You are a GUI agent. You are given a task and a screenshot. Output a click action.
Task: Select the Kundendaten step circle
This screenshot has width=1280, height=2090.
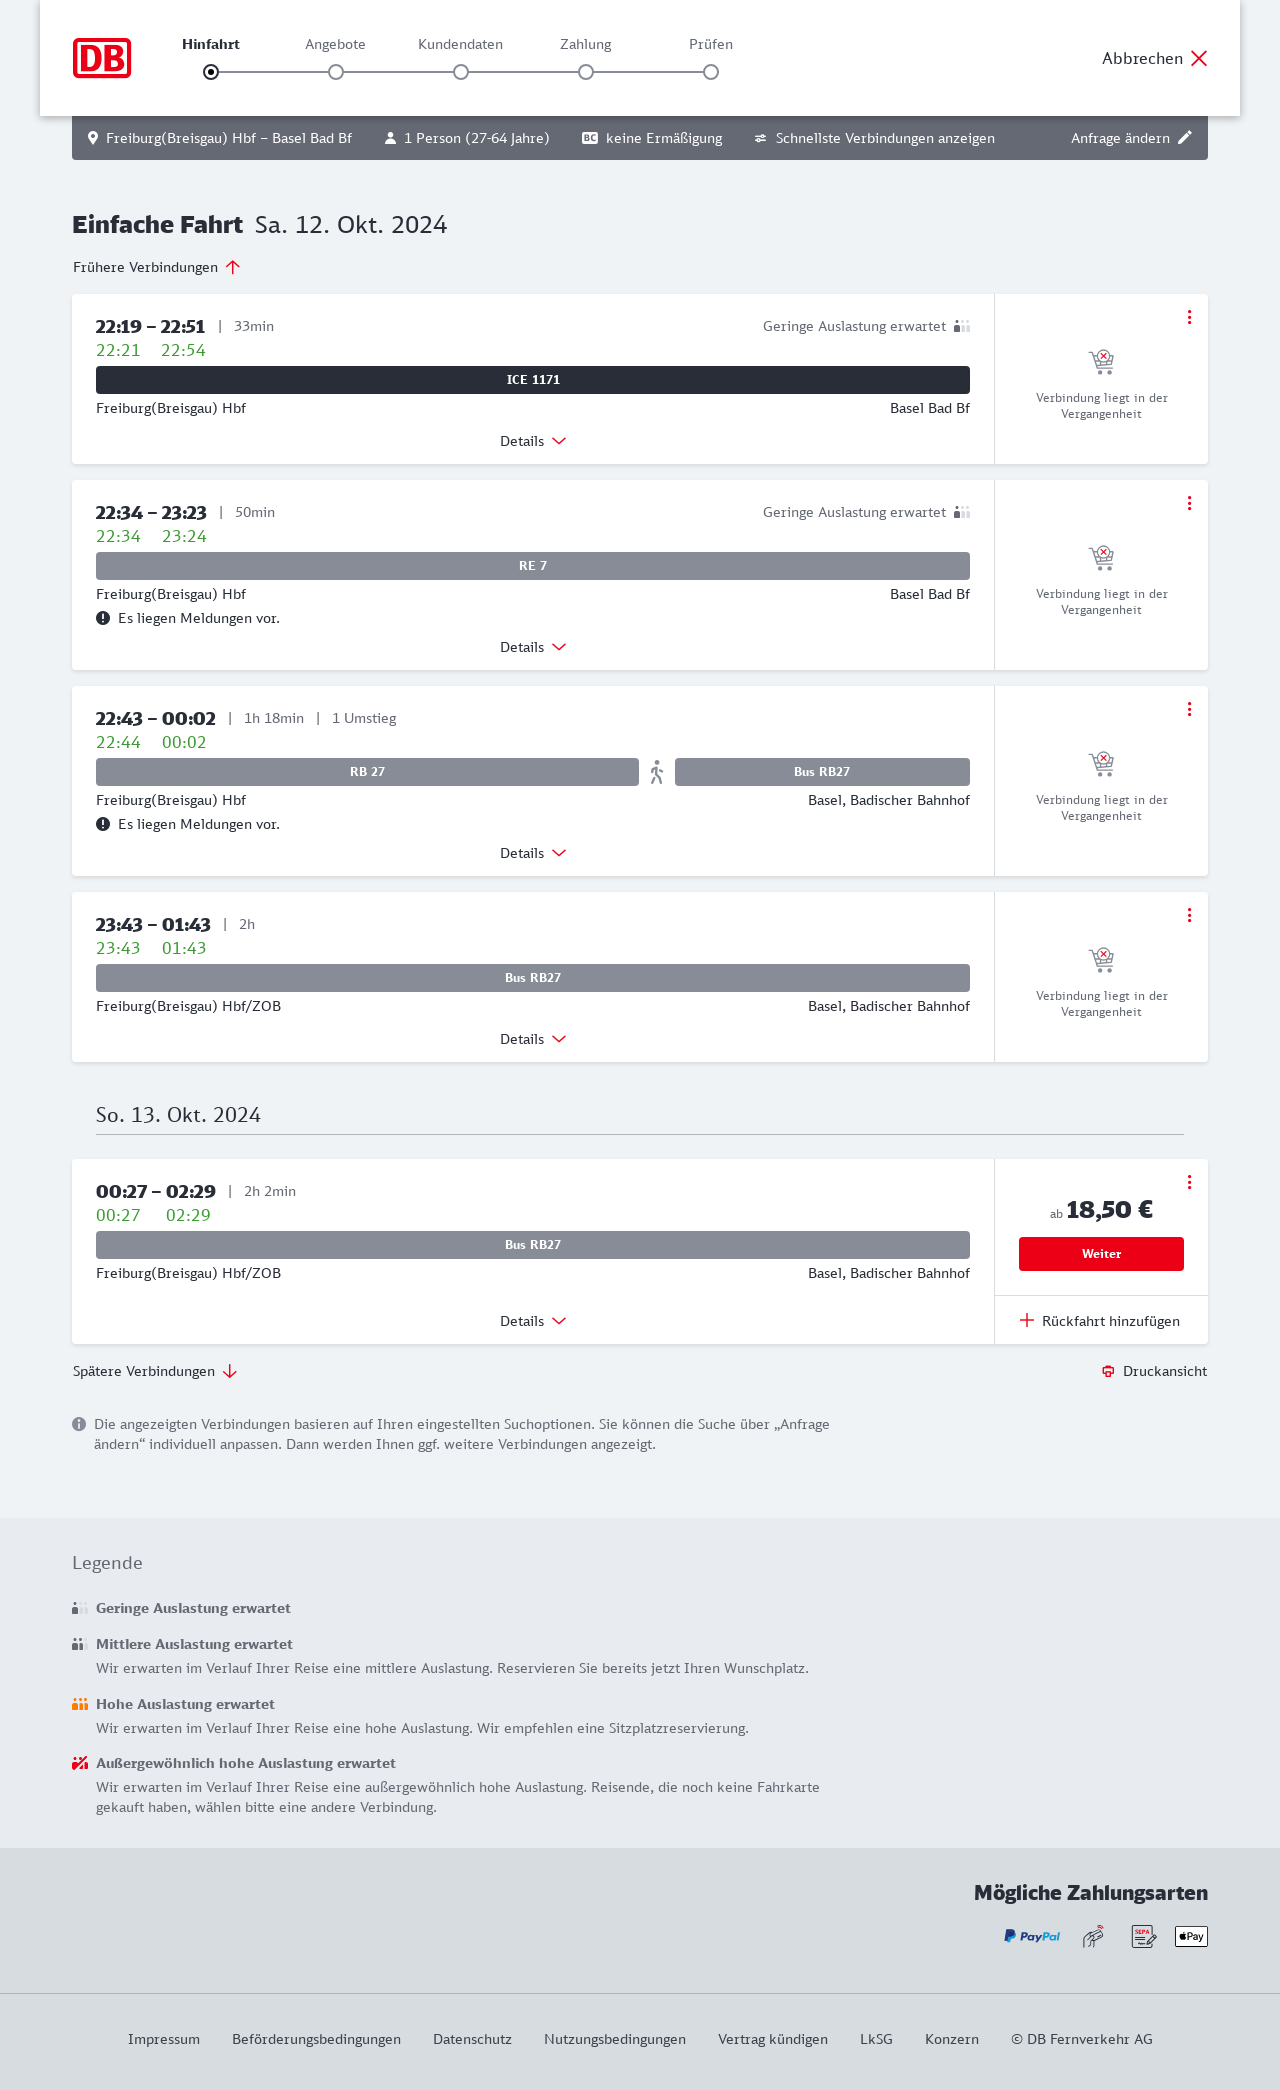click(461, 72)
